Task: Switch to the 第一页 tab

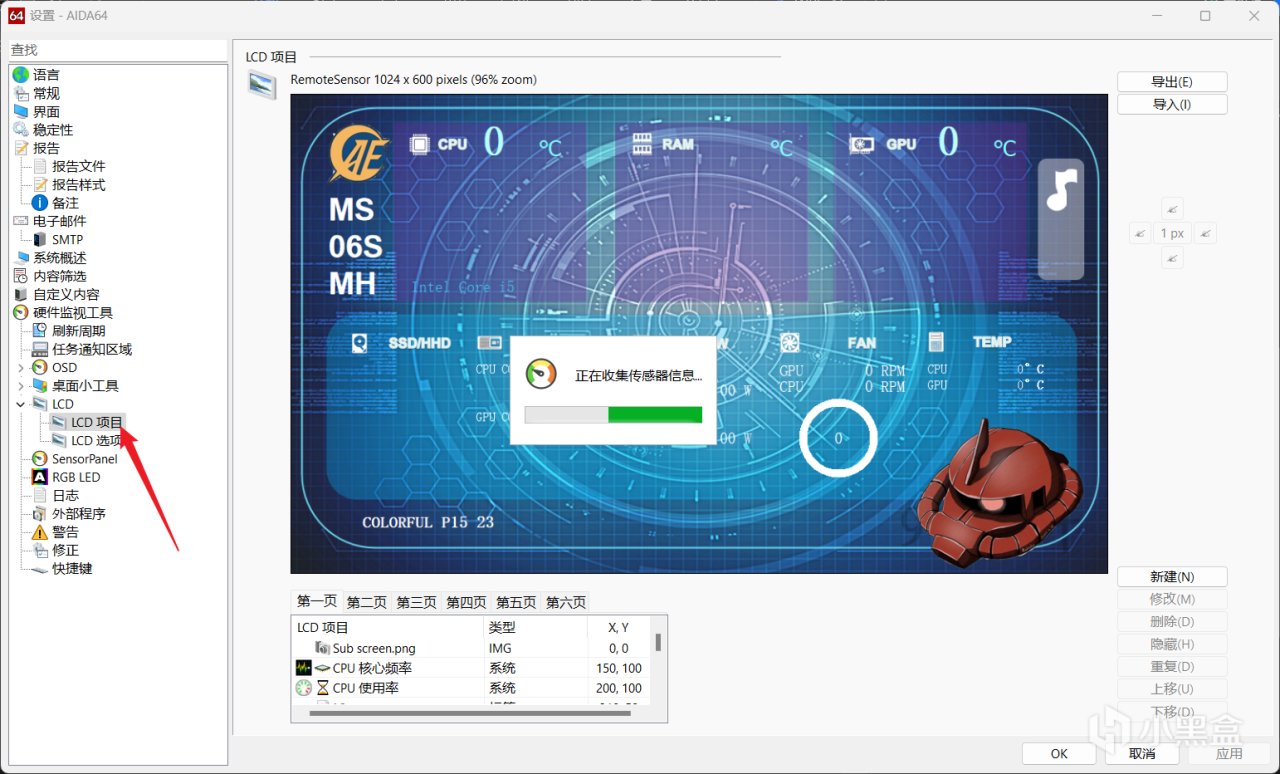Action: point(317,601)
